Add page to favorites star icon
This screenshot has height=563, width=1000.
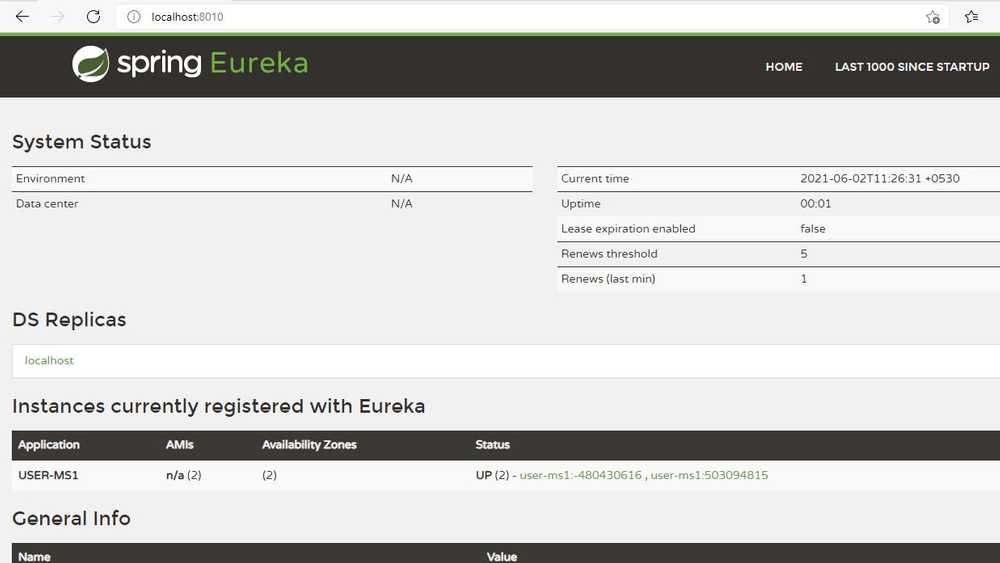(932, 17)
